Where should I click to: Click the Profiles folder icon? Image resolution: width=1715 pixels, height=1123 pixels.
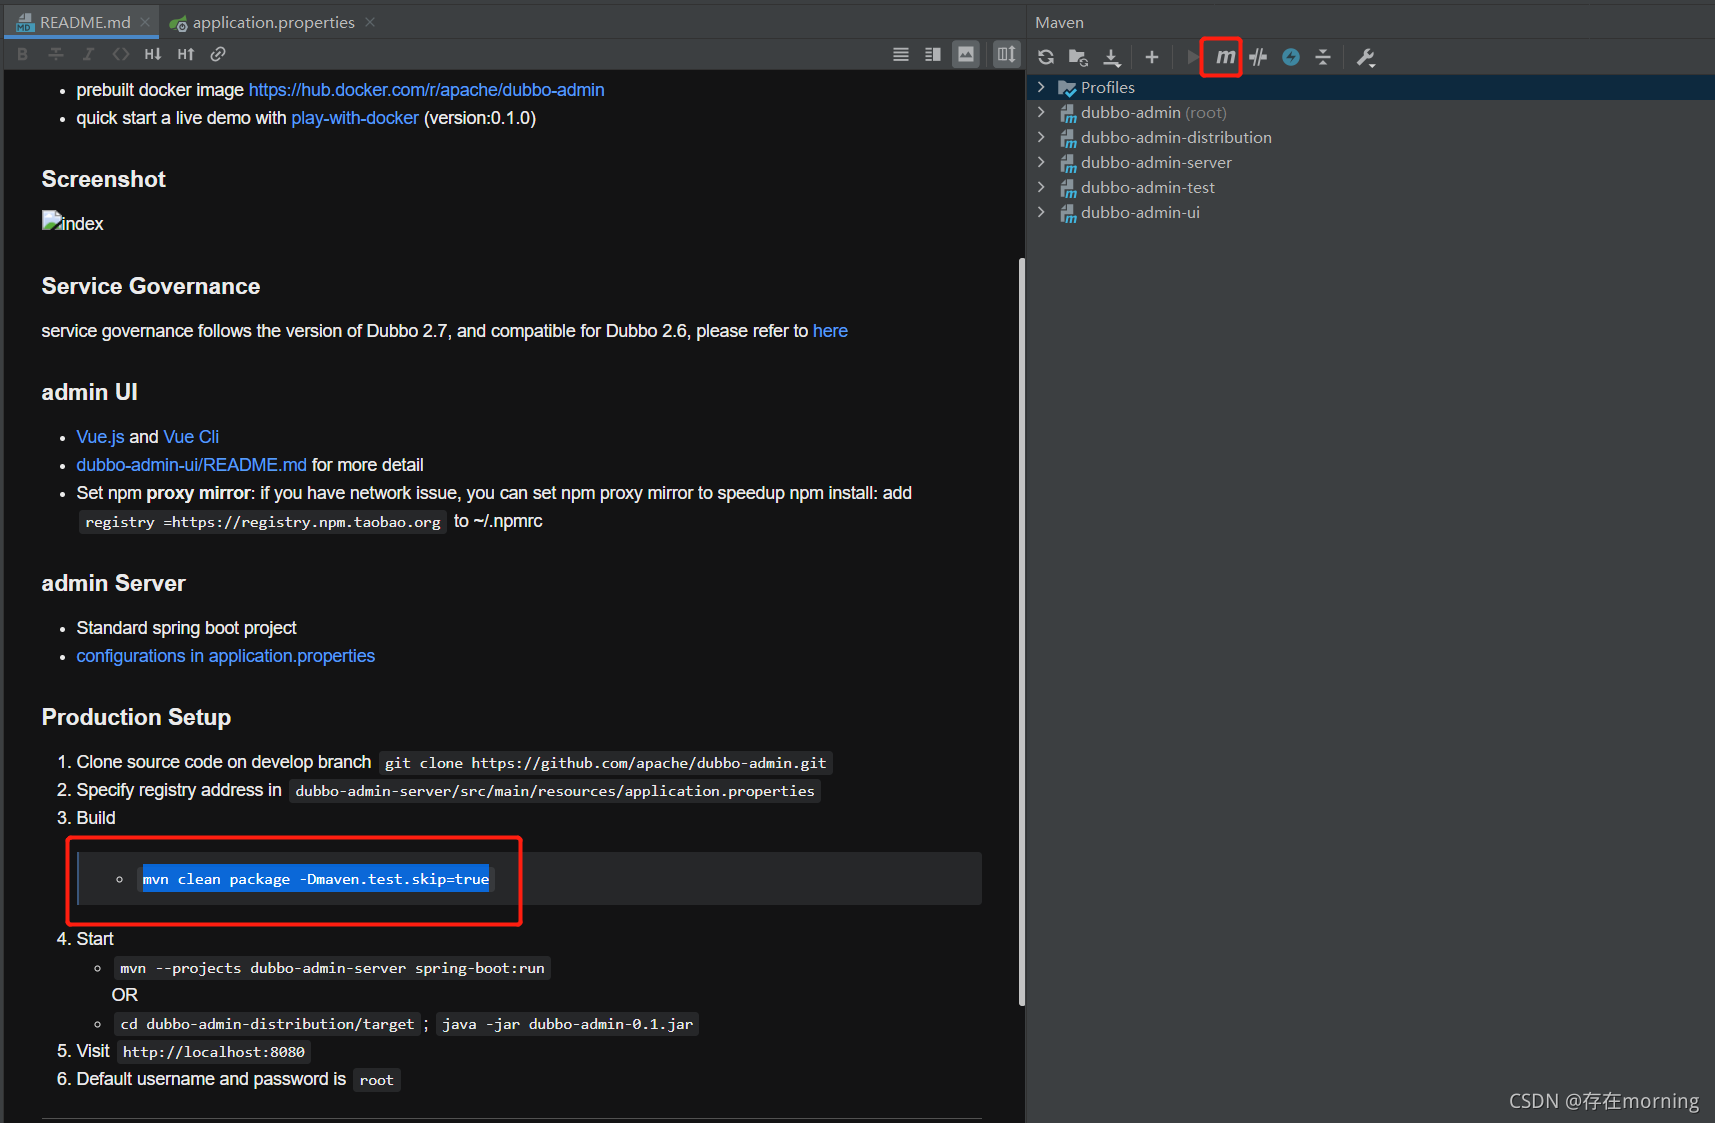1067,88
